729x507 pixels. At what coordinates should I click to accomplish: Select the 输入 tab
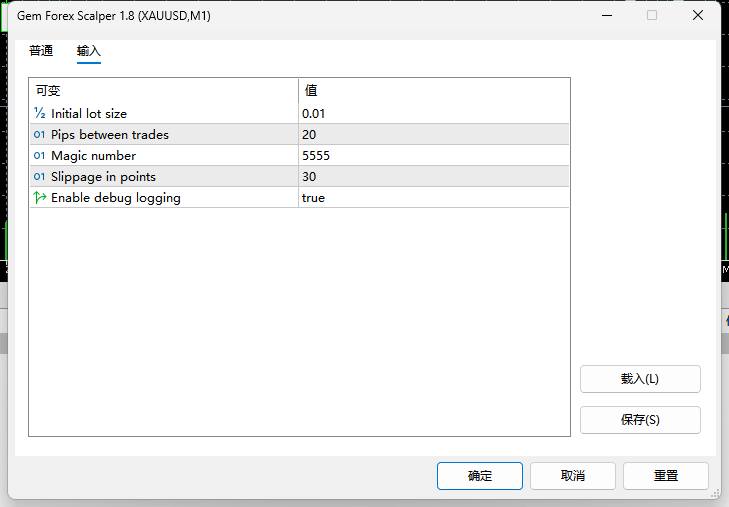click(x=88, y=51)
